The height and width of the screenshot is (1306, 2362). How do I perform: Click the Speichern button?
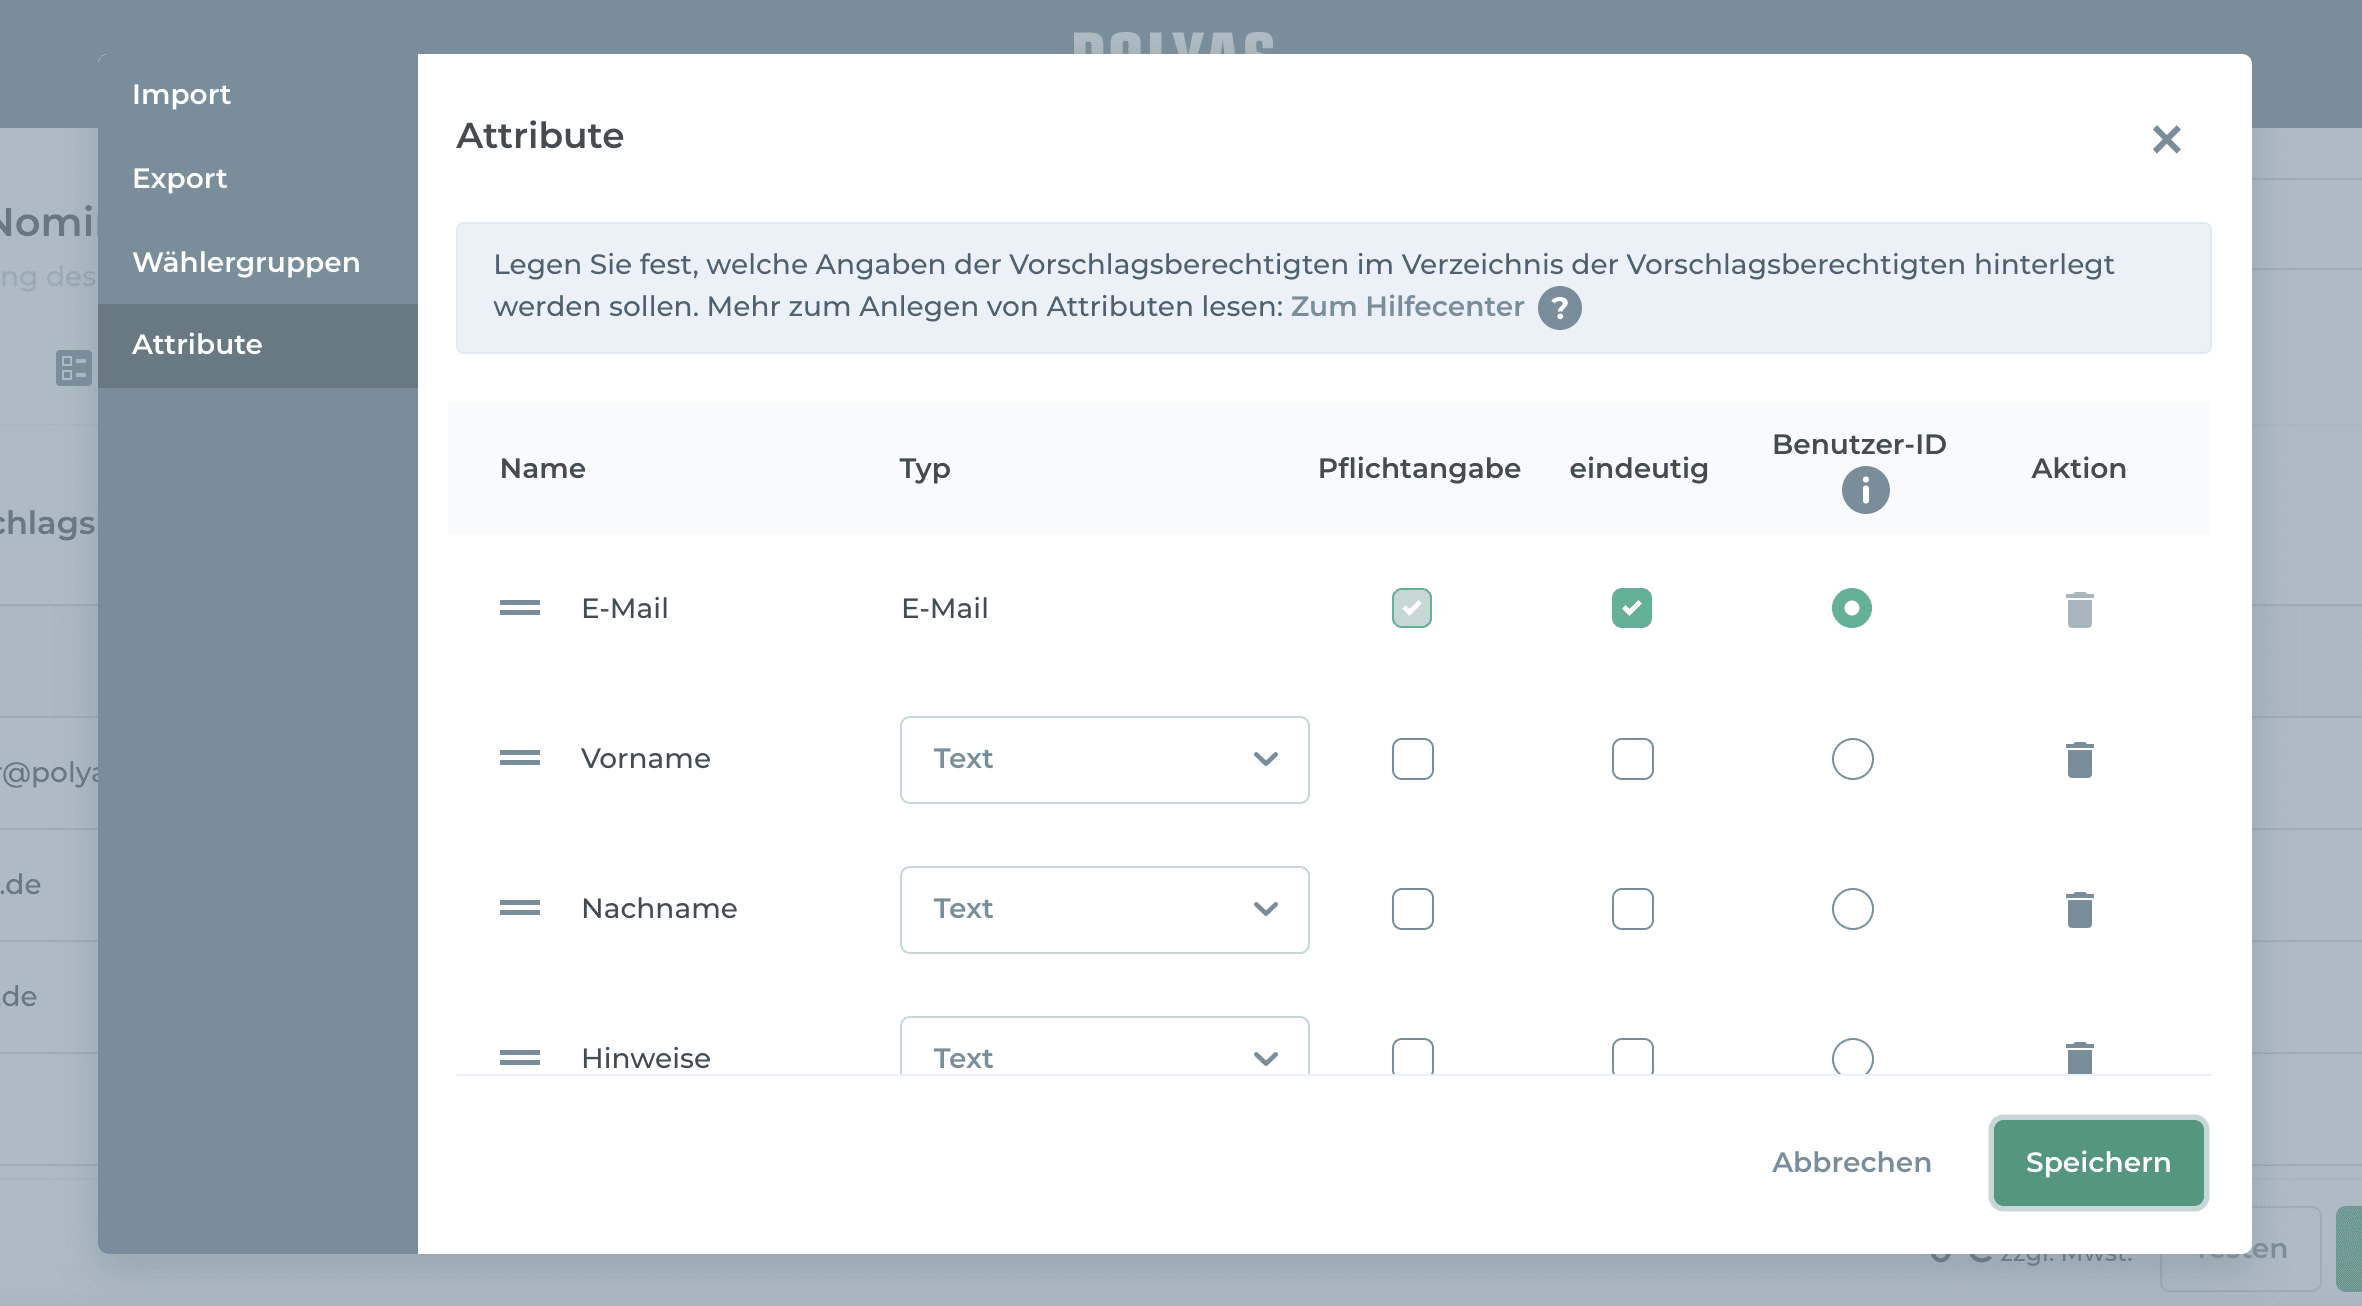[x=2098, y=1163]
